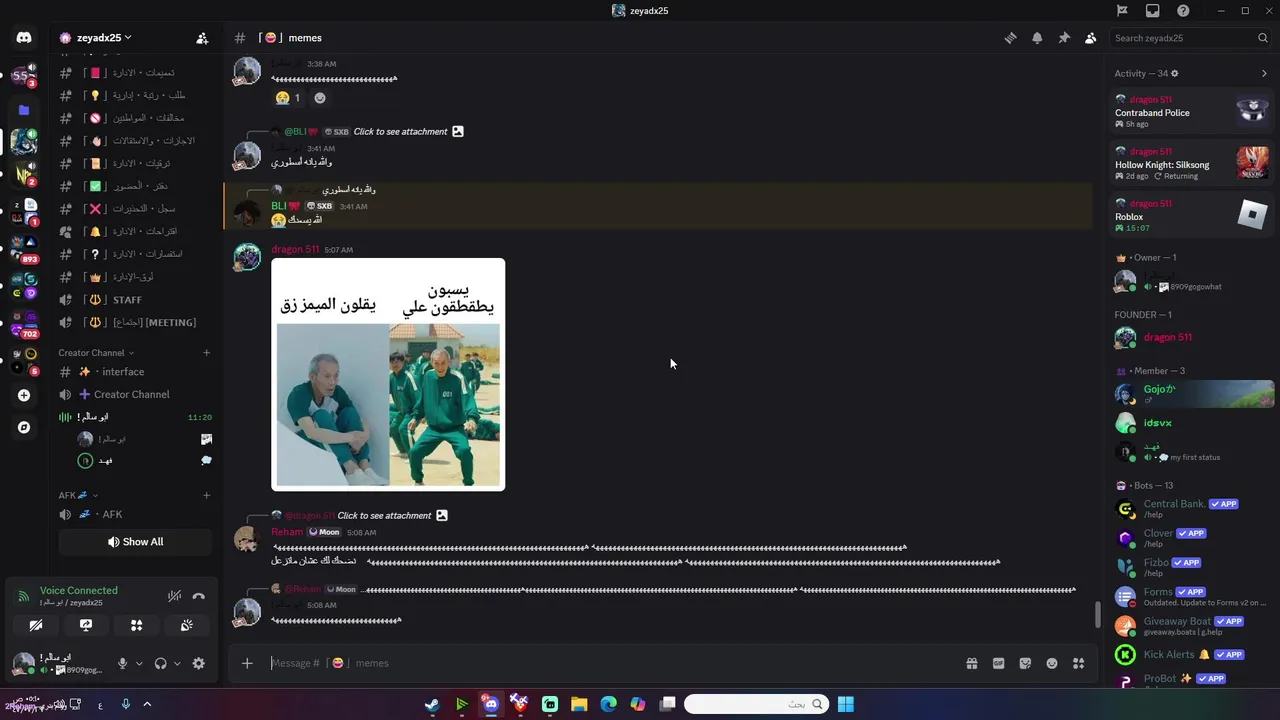This screenshot has width=1280, height=720.
Task: Open File Explorer from taskbar
Action: tap(579, 704)
